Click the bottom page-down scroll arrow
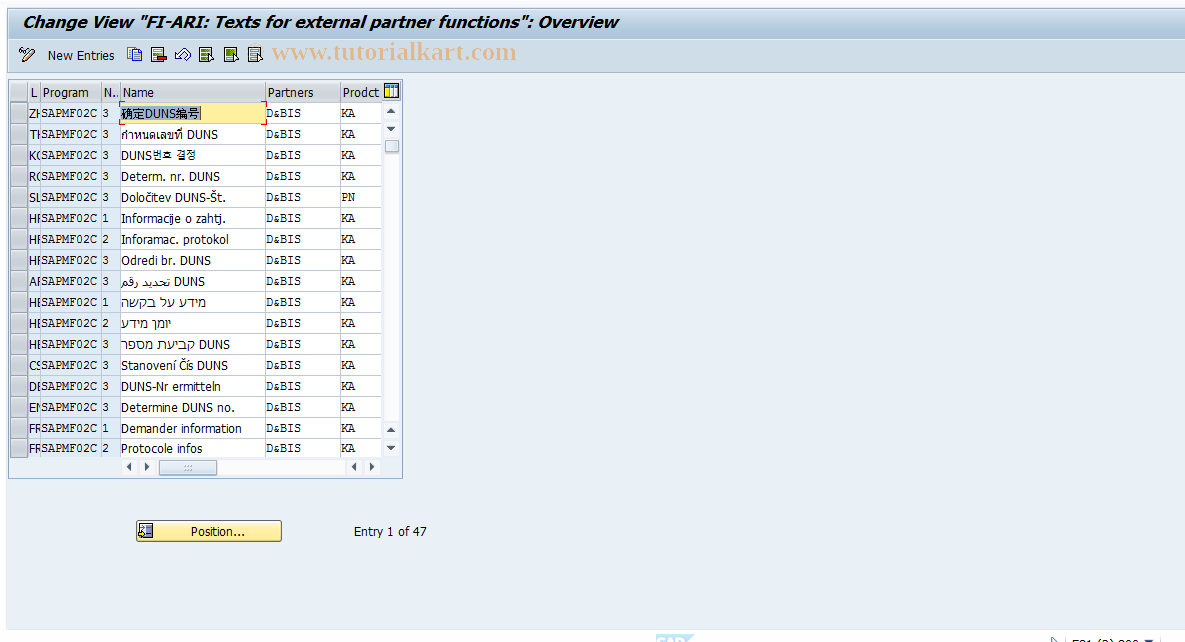Screen dimensions: 1185x642 pyautogui.click(x=391, y=448)
